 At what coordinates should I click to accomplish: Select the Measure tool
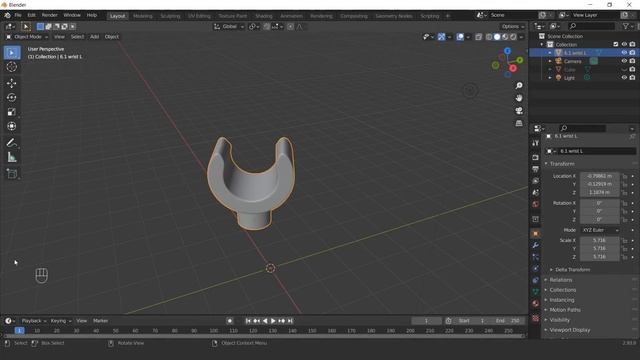(x=12, y=157)
